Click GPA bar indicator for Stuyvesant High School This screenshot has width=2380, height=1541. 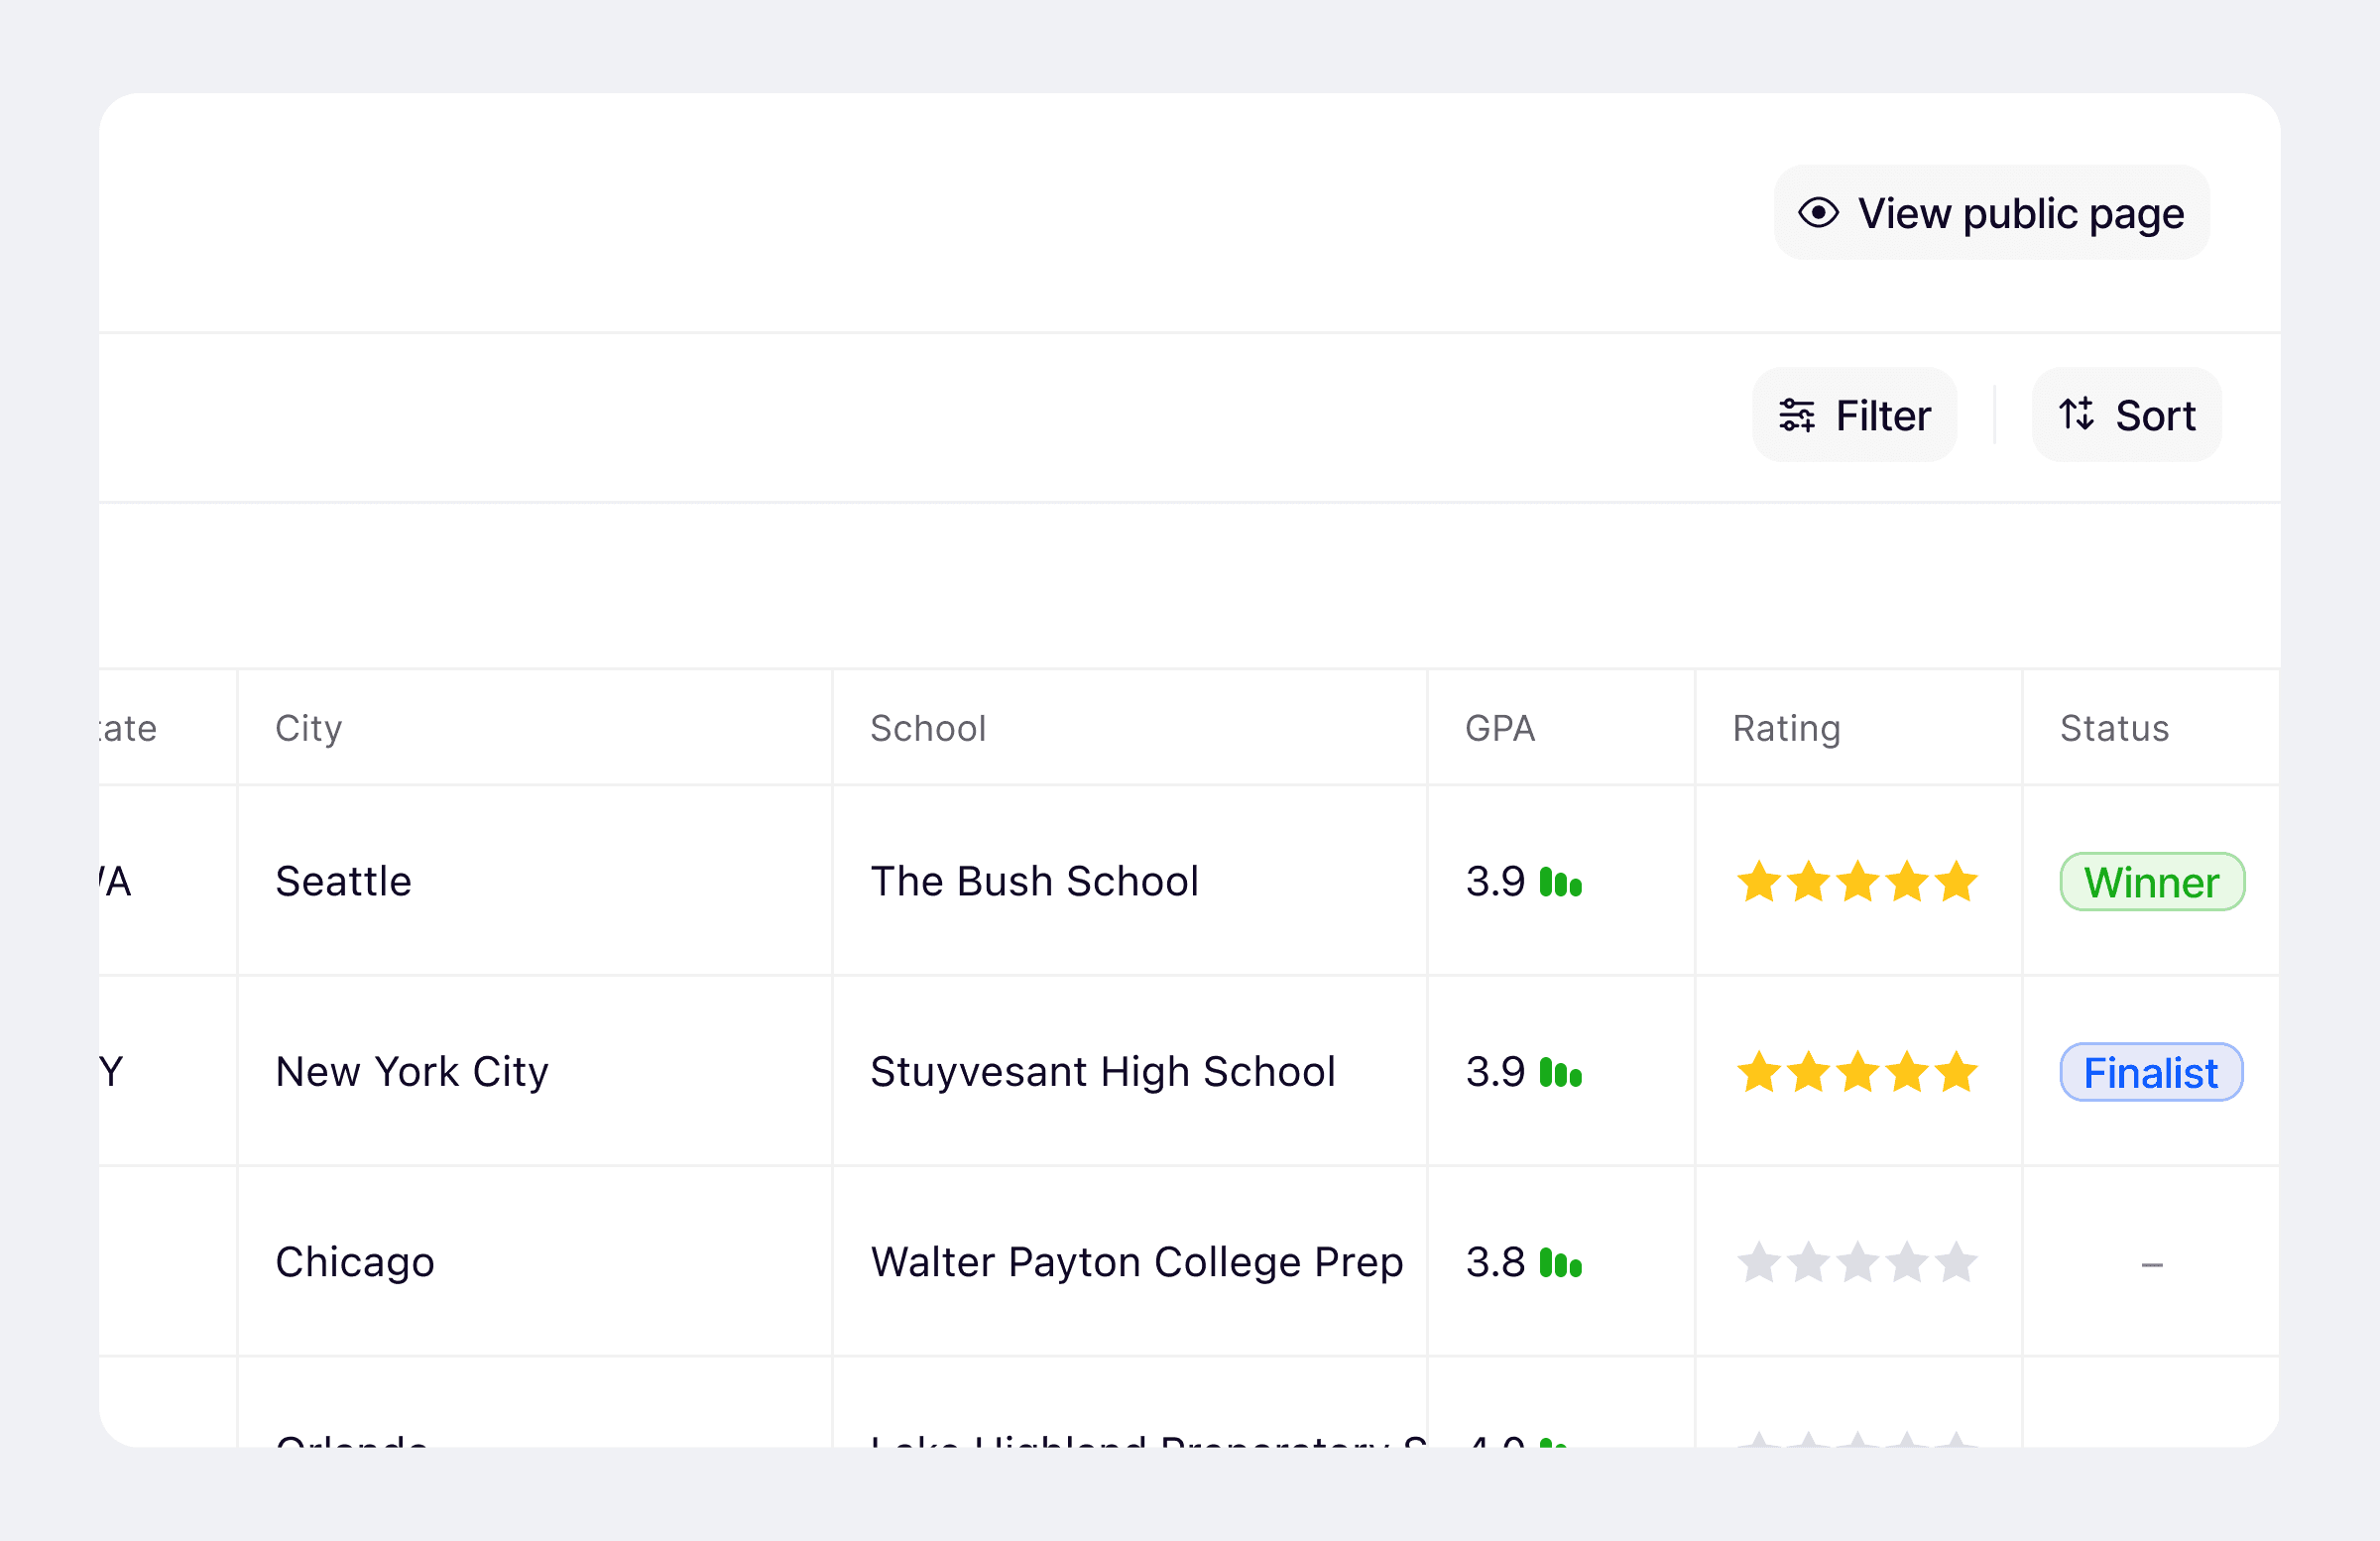1560,1073
